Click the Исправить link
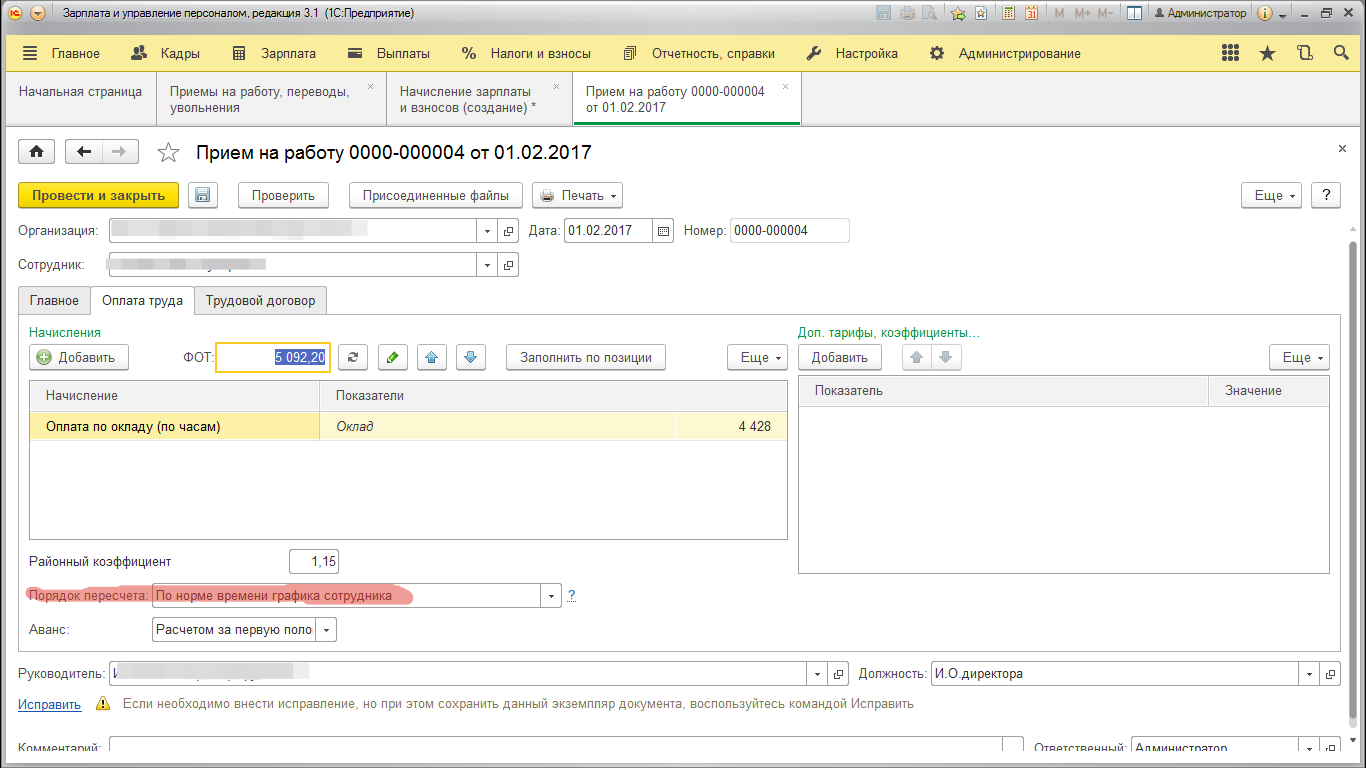 49,704
